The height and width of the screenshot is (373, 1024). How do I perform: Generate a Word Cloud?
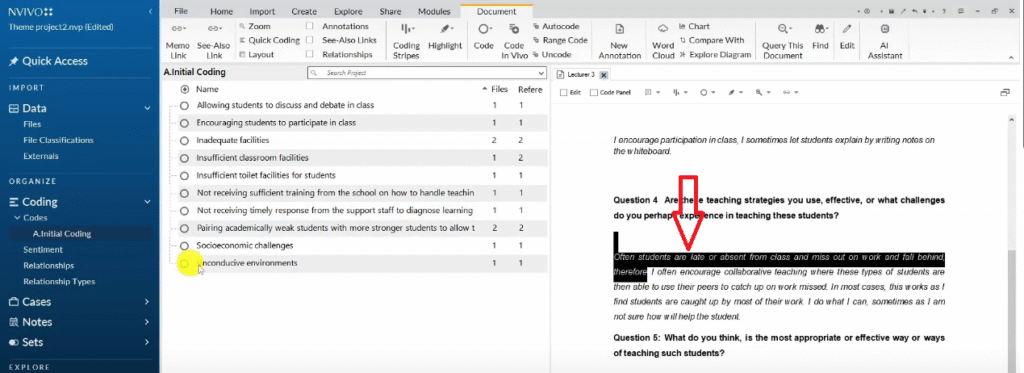pyautogui.click(x=663, y=42)
